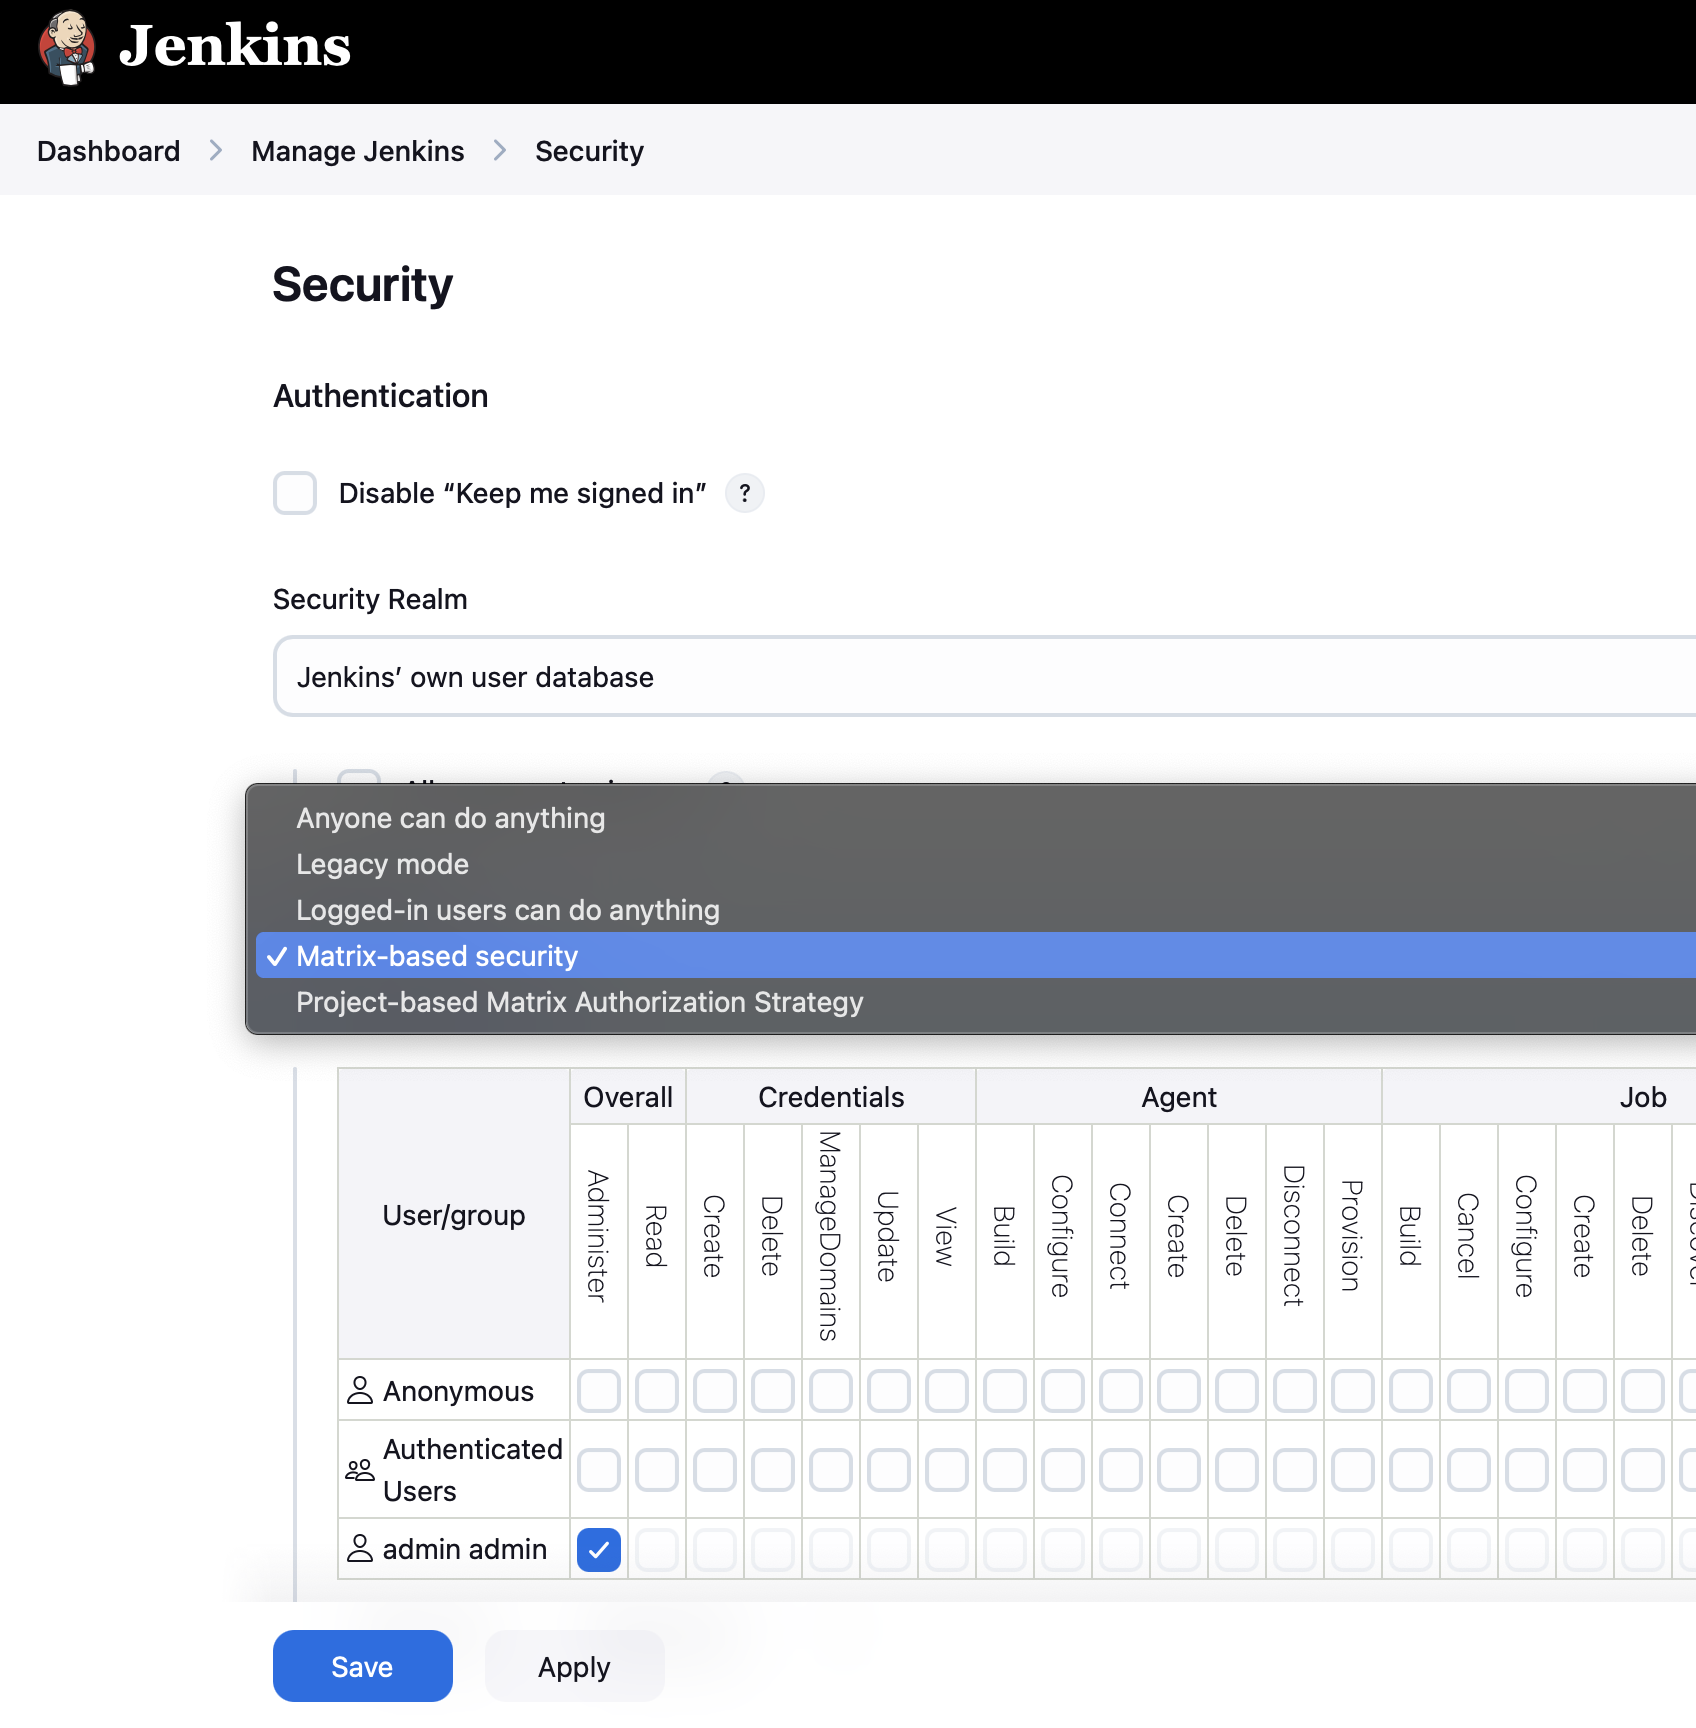Go to Dashboard breadcrumb
Image resolution: width=1696 pixels, height=1728 pixels.
click(x=109, y=151)
